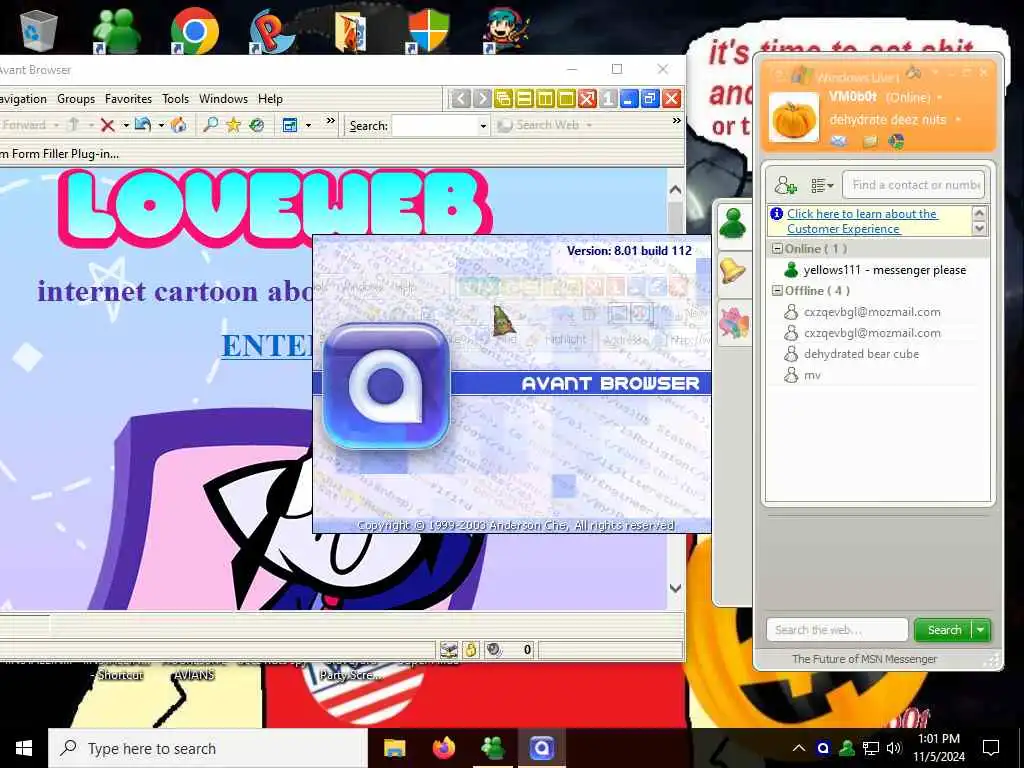Open the Groups menu
This screenshot has height=768, width=1024.
click(76, 99)
